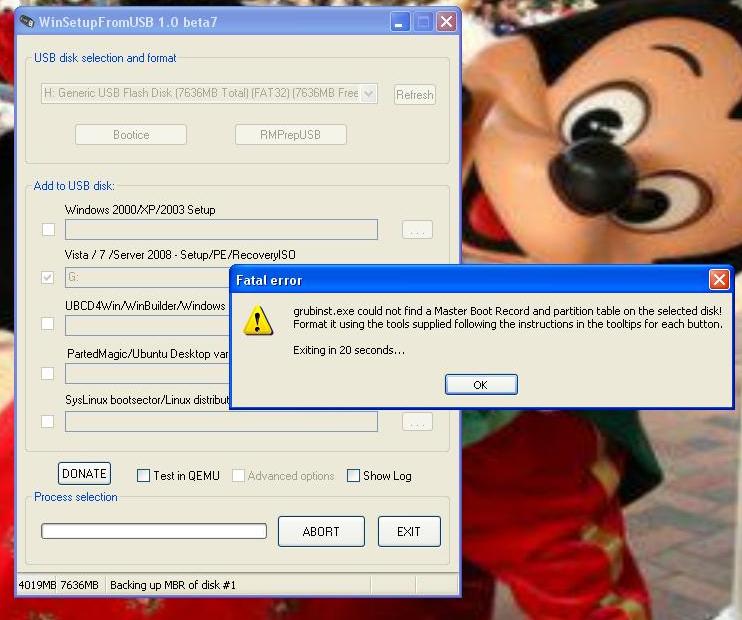The width and height of the screenshot is (742, 620).
Task: Click the ABORT button
Action: click(x=321, y=531)
